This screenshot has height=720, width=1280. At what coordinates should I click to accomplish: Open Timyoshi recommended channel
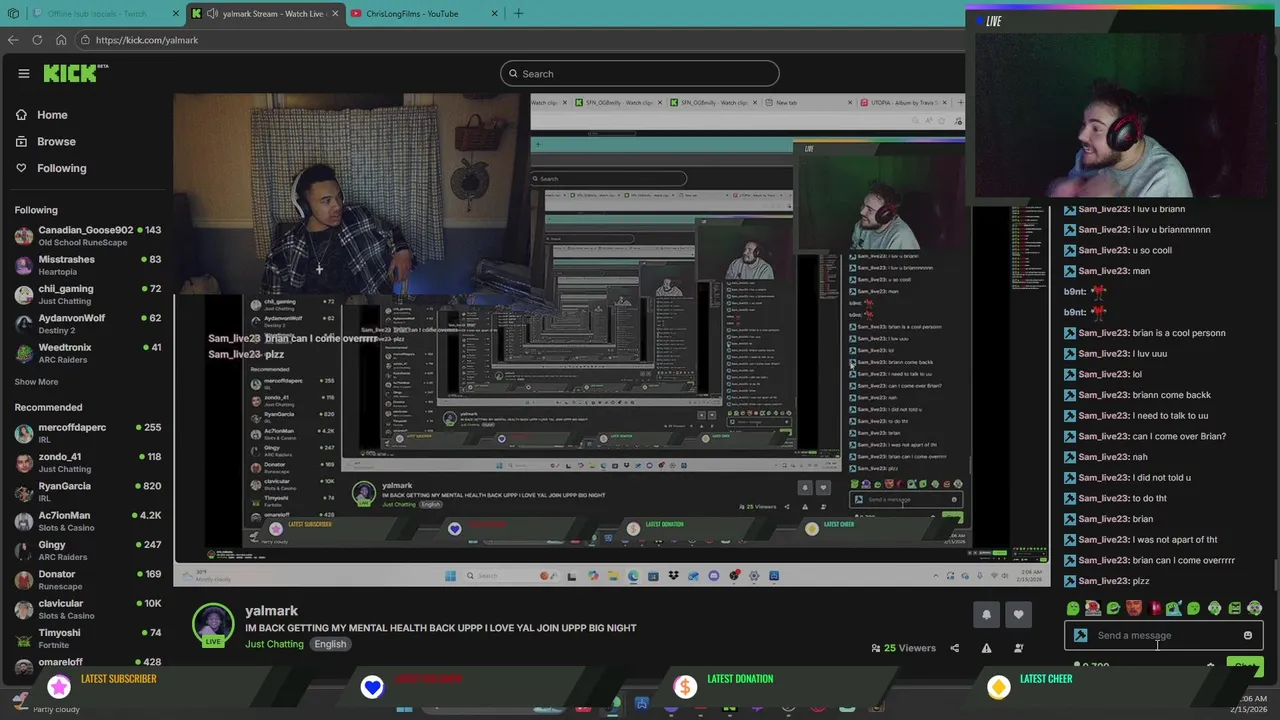pyautogui.click(x=88, y=638)
